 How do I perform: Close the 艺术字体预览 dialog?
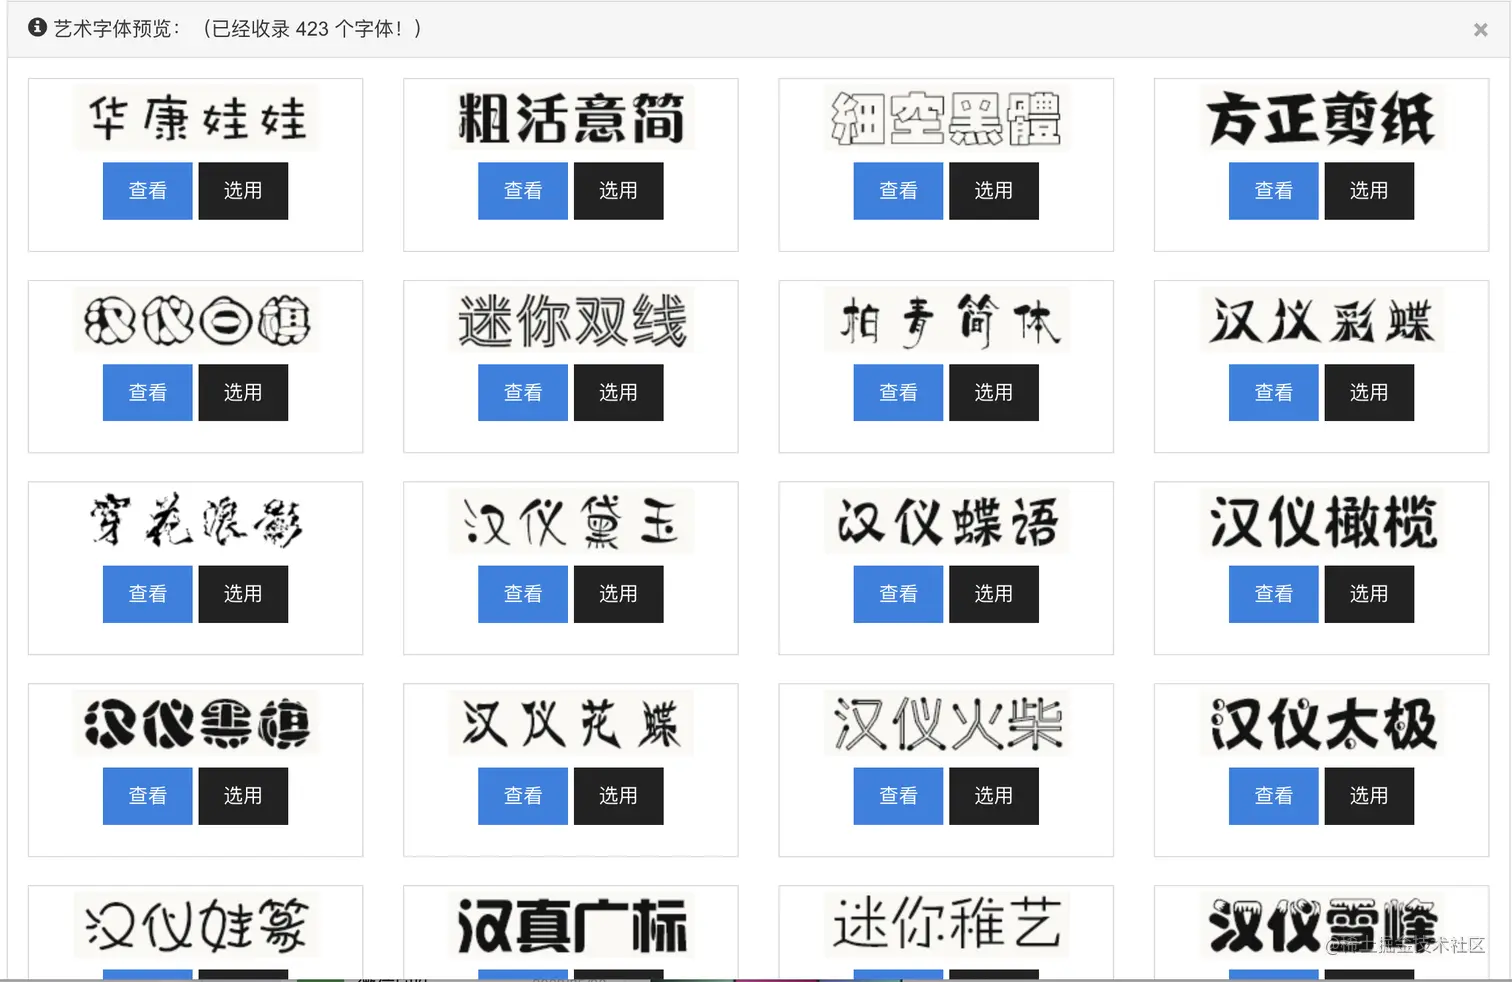1480,30
